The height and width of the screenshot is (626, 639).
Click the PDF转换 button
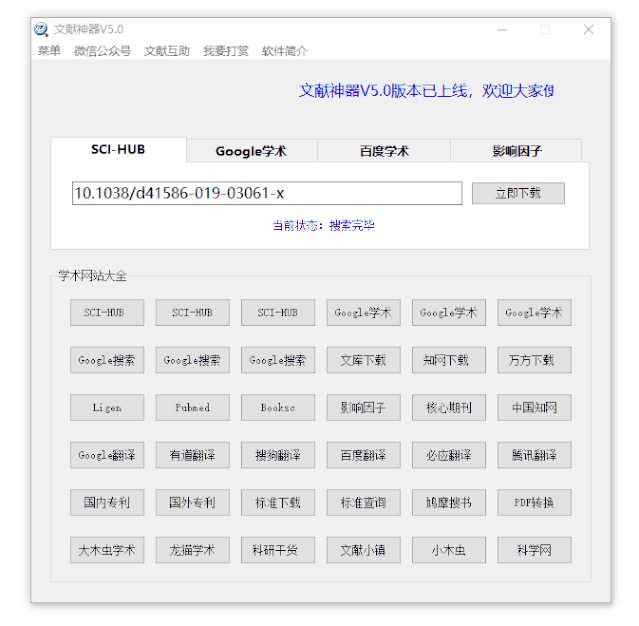click(534, 502)
